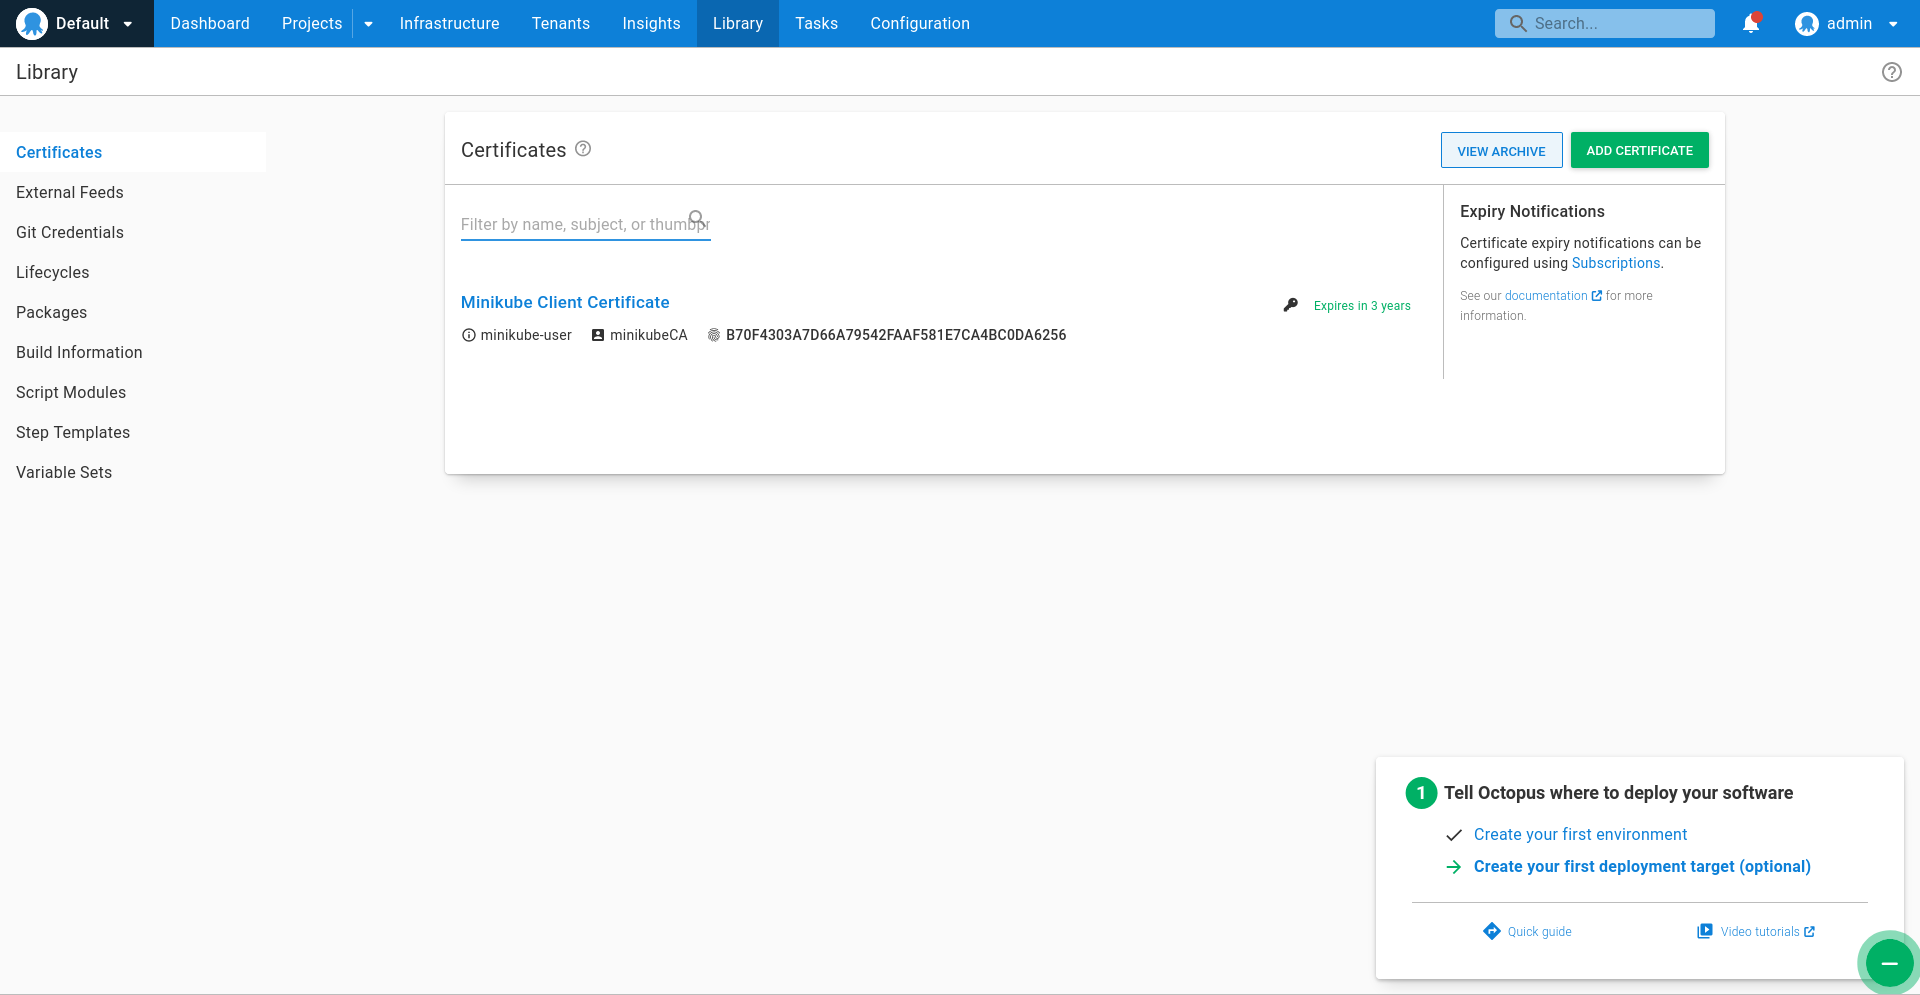Expand the admin user menu arrow
The image size is (1920, 995).
(1893, 24)
